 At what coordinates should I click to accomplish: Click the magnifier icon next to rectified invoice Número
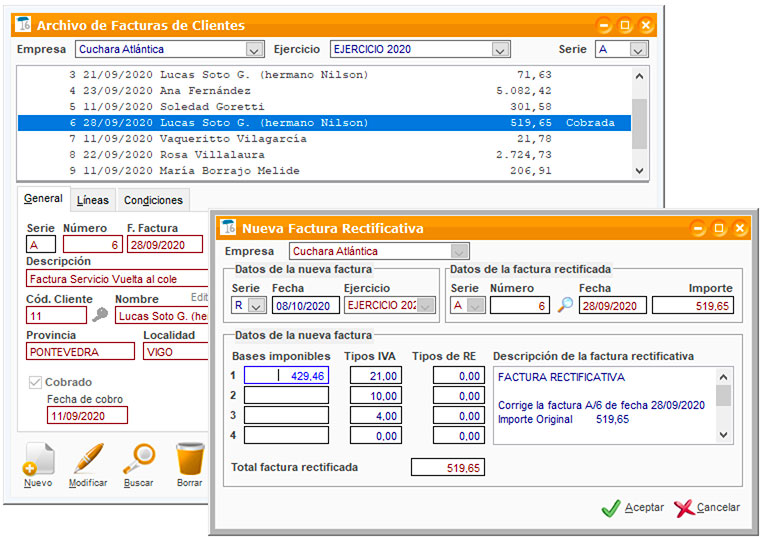click(565, 305)
